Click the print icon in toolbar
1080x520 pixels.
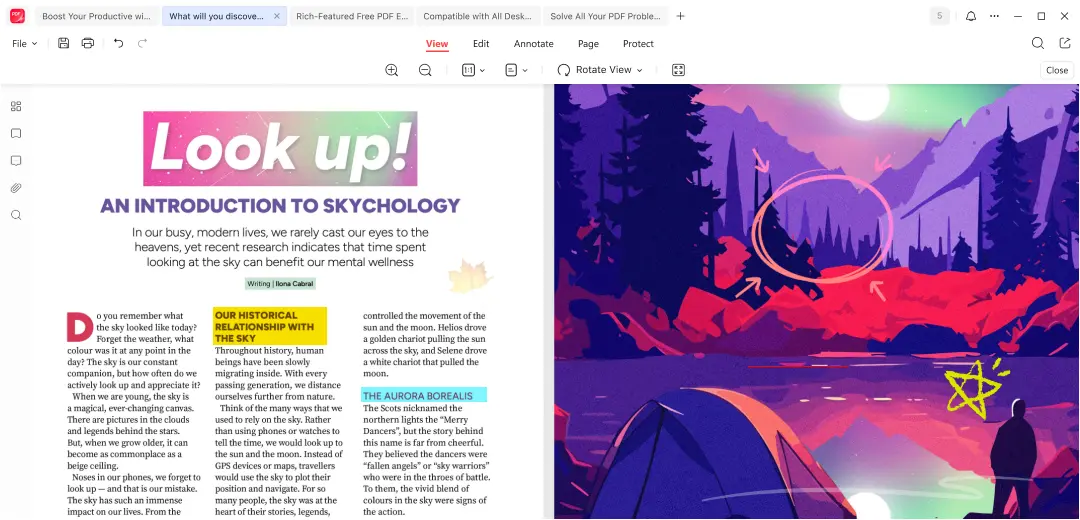tap(88, 44)
